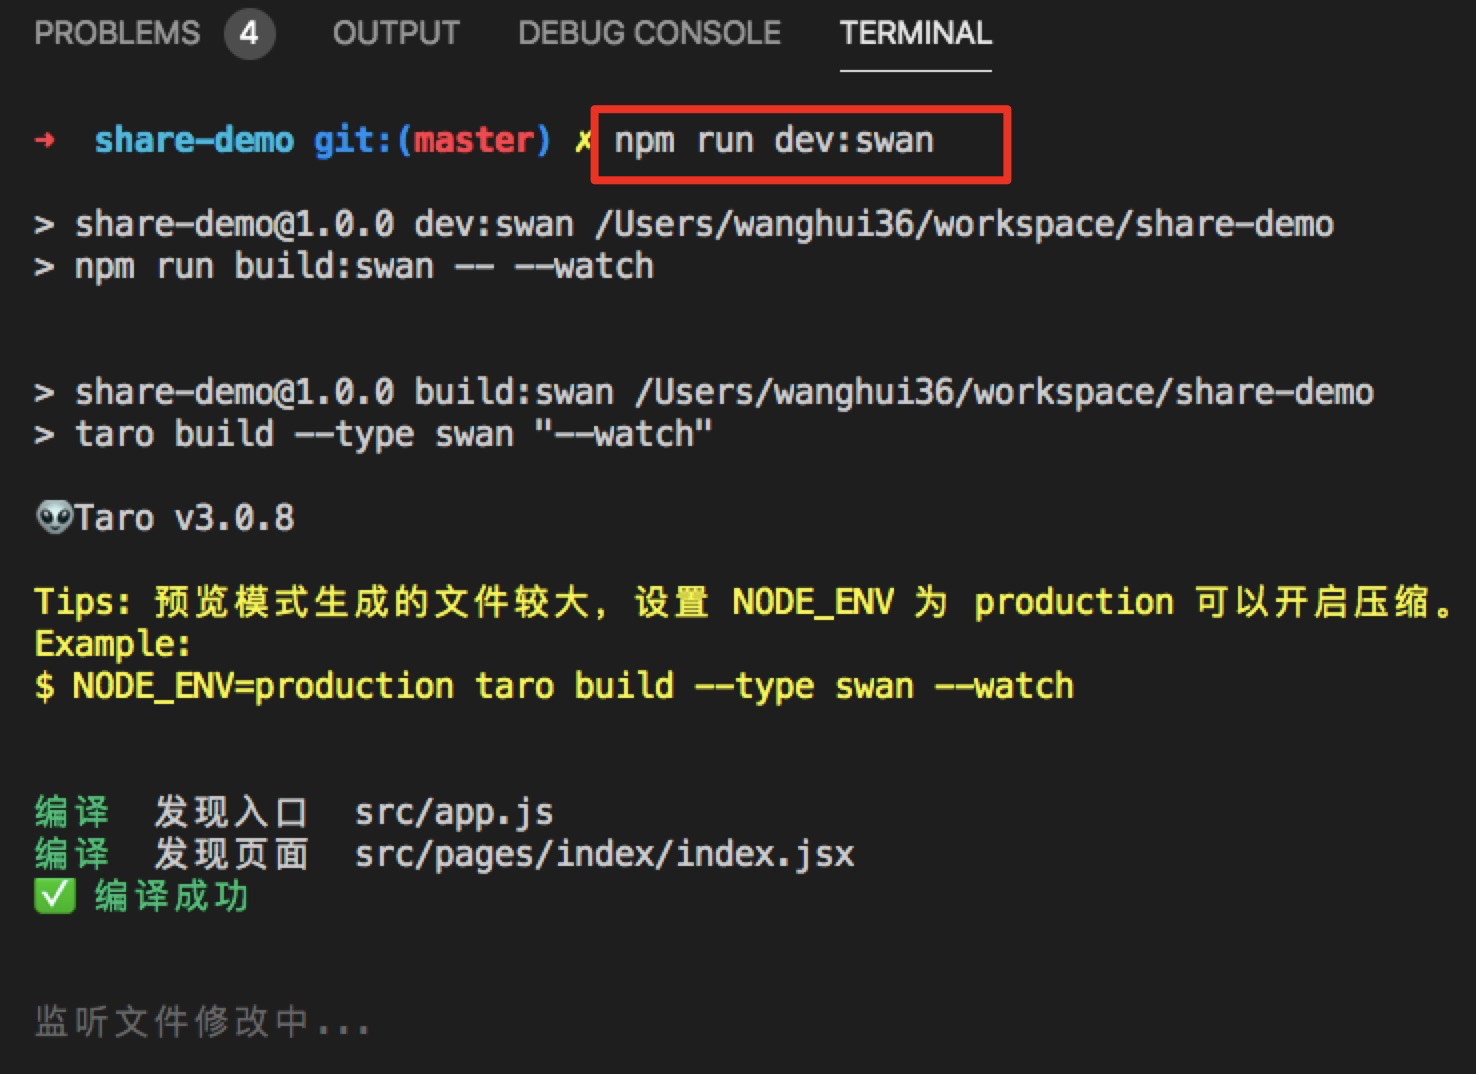The width and height of the screenshot is (1476, 1074).
Task: Click the 发现入口 label
Action: (231, 812)
